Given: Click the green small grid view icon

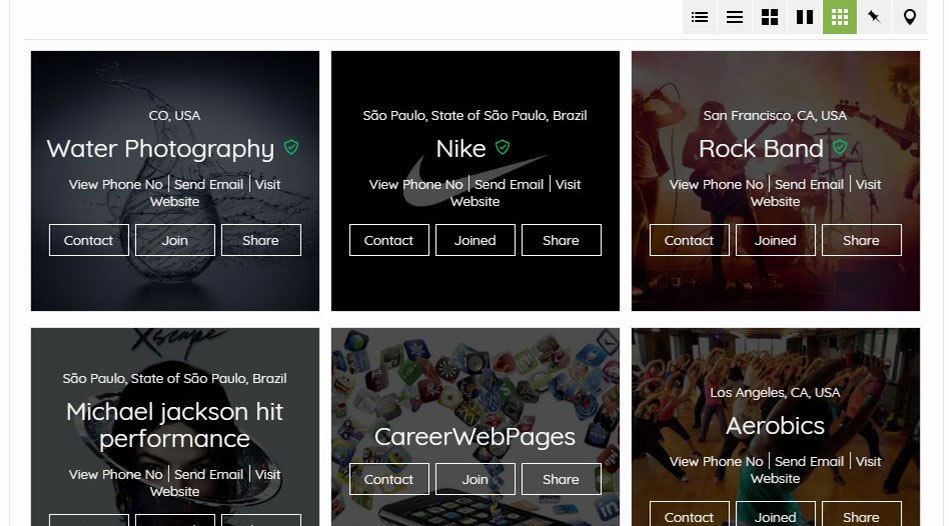Looking at the screenshot, I should point(840,17).
